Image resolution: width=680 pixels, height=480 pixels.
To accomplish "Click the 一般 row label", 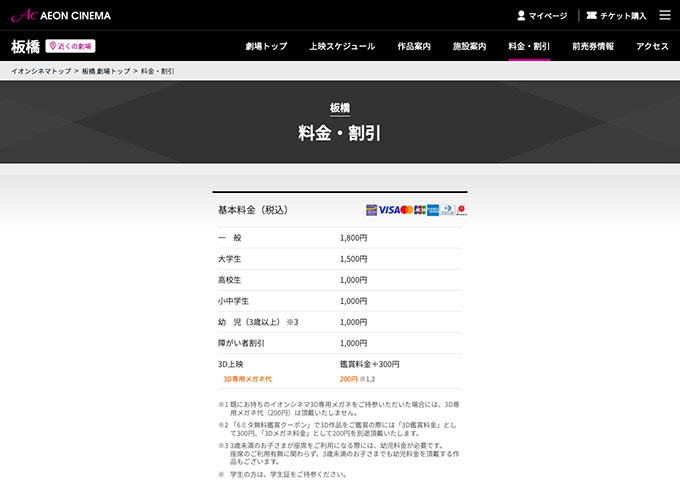I will point(229,238).
